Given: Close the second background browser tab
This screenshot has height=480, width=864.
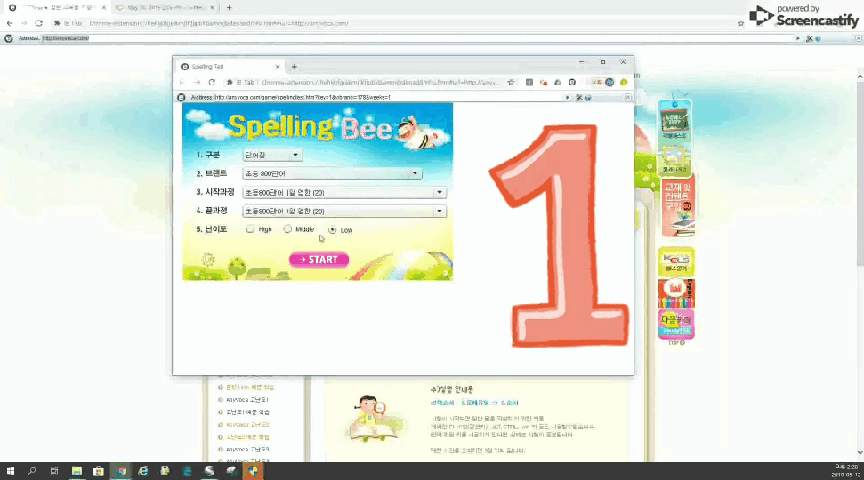Looking at the screenshot, I should tap(212, 8).
